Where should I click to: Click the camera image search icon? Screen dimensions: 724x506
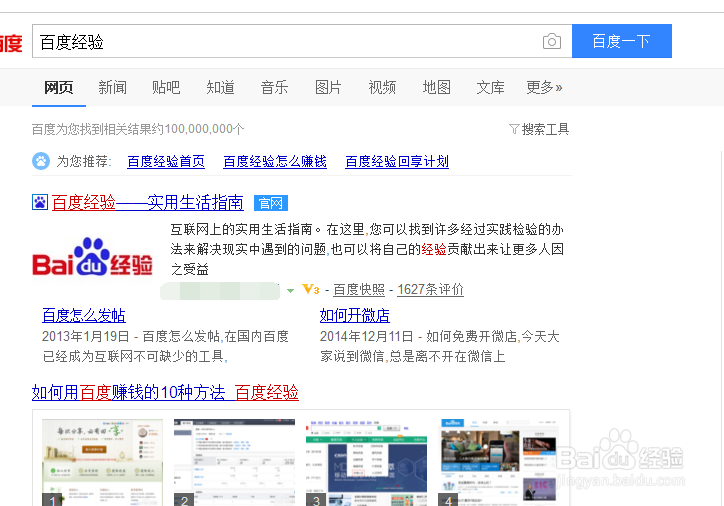point(552,42)
